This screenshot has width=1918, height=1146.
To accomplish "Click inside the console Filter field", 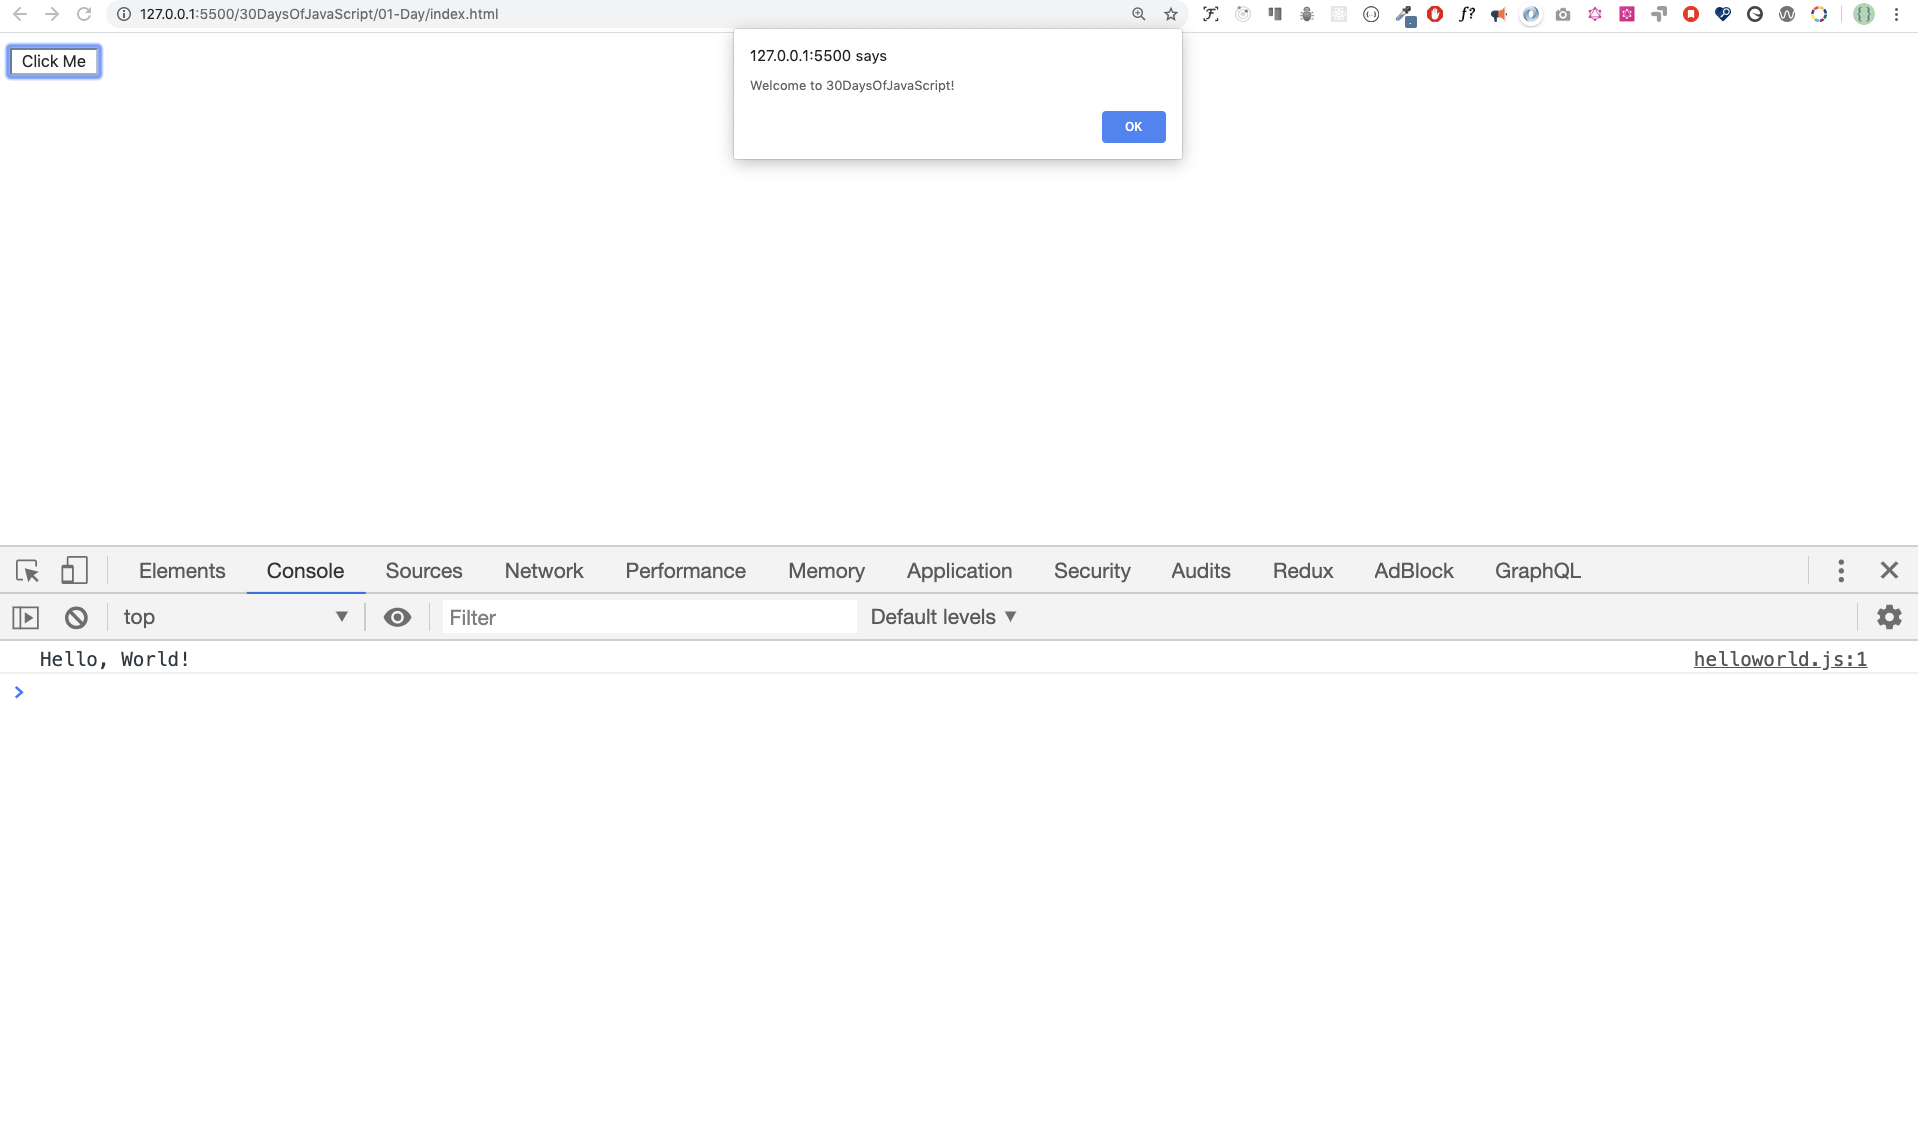I will 650,617.
